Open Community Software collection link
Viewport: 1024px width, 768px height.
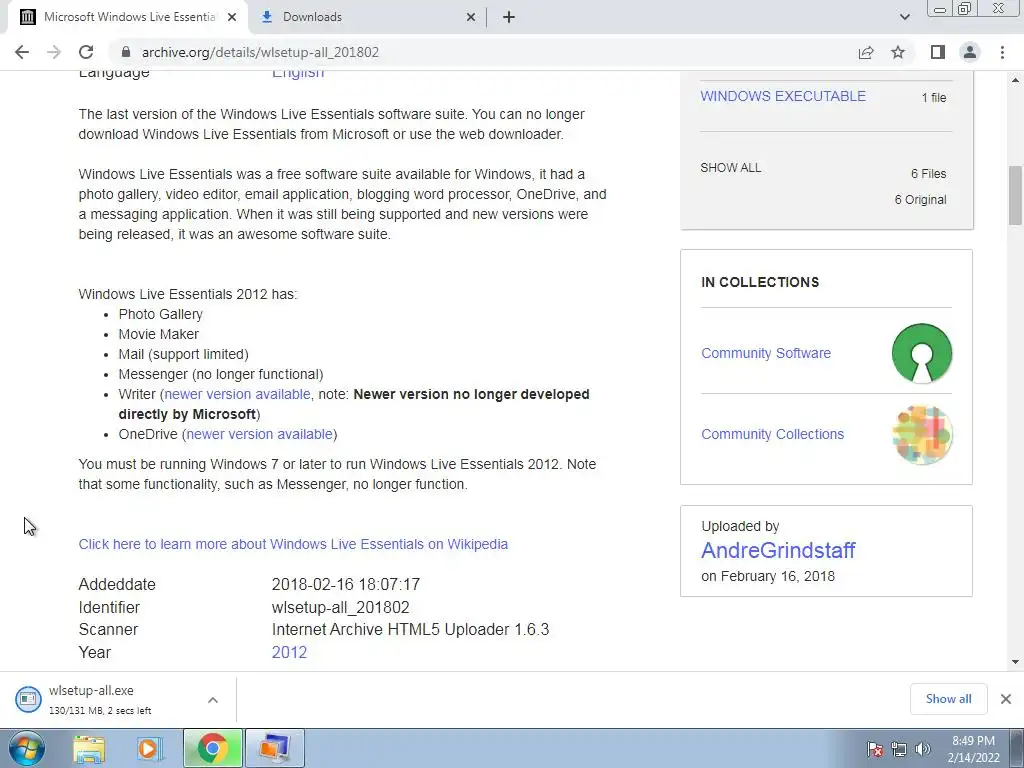766,353
